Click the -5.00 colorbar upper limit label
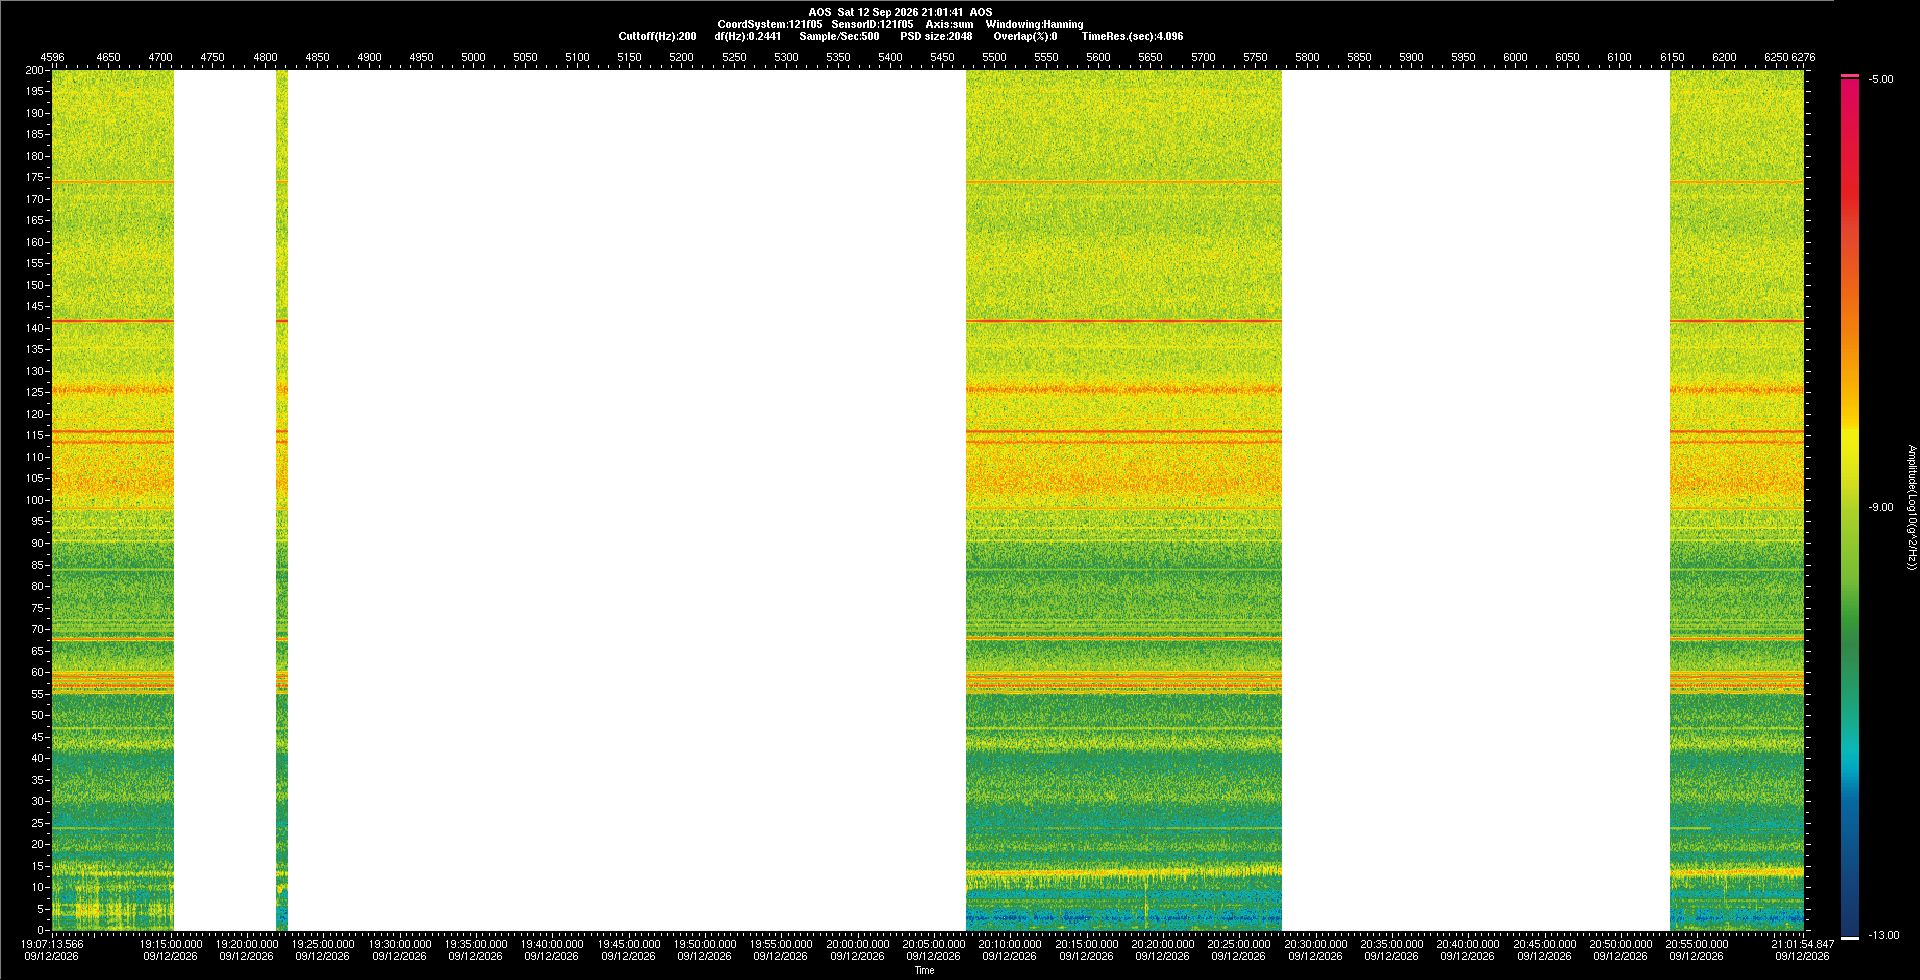 (1880, 79)
